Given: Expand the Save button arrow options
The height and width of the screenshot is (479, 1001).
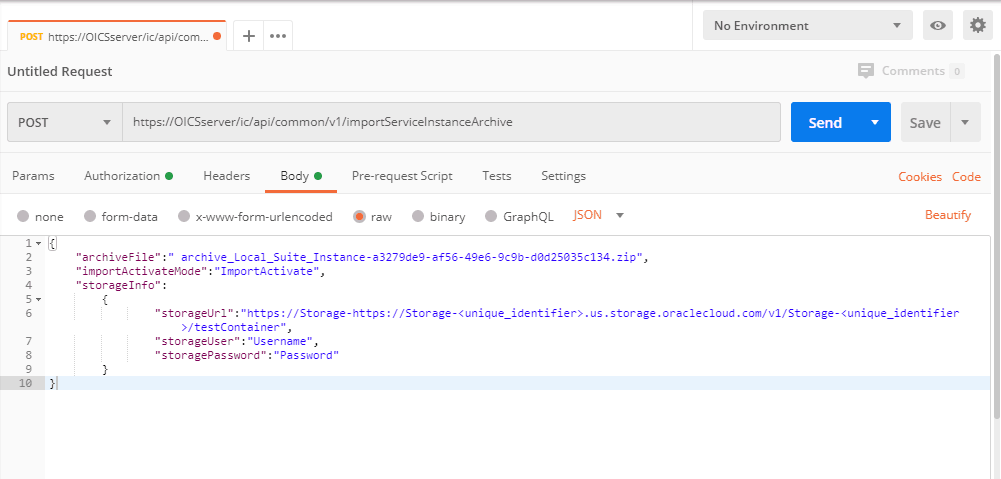Looking at the screenshot, I should tap(965, 122).
